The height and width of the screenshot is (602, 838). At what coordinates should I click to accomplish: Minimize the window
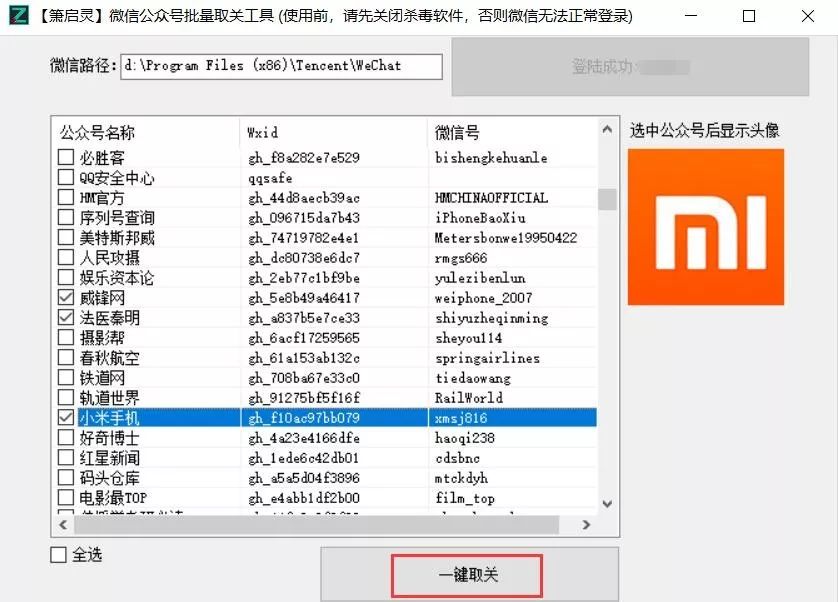pyautogui.click(x=691, y=16)
